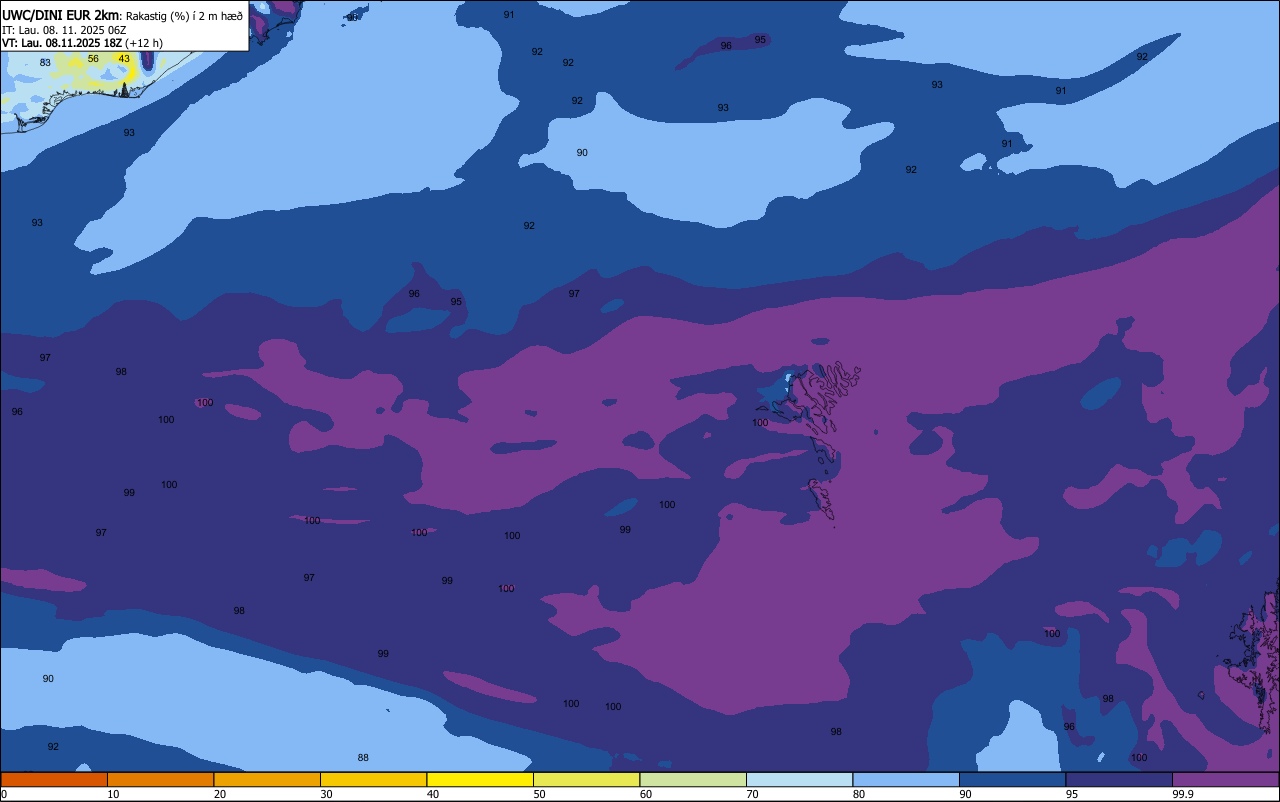Image resolution: width=1280 pixels, height=802 pixels.
Task: Select the "50" legend tick label
Action: point(539,794)
